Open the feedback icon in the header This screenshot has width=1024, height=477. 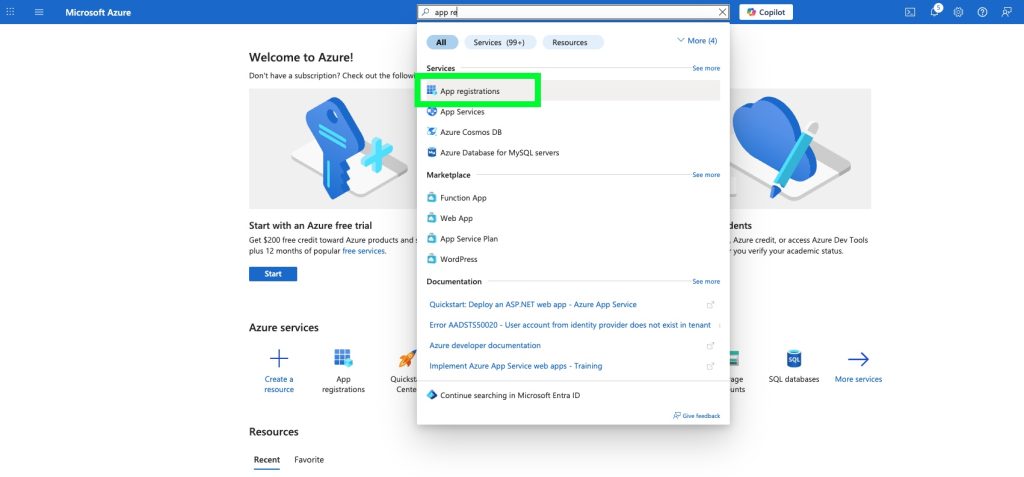[1006, 12]
